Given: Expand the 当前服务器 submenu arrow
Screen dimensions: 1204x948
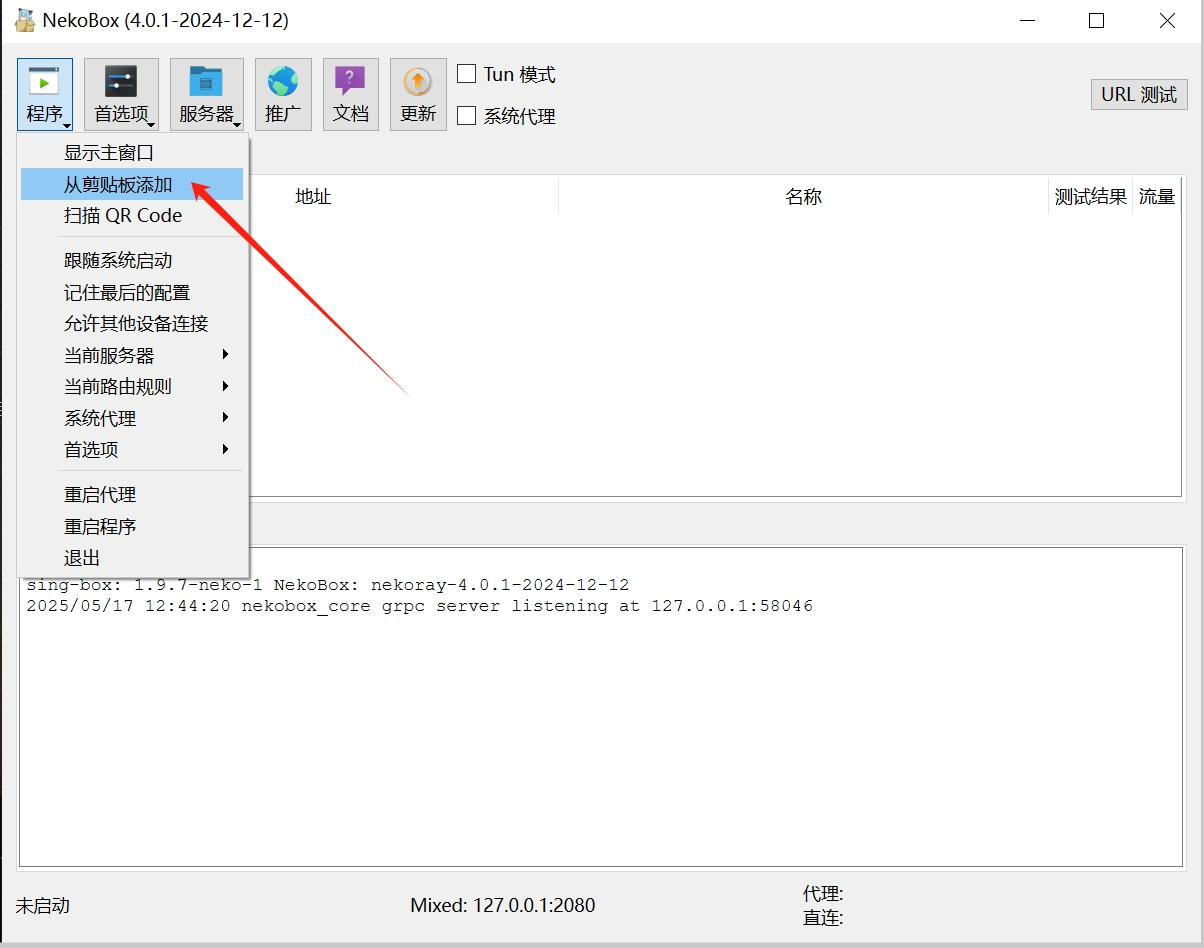Looking at the screenshot, I should [x=226, y=355].
